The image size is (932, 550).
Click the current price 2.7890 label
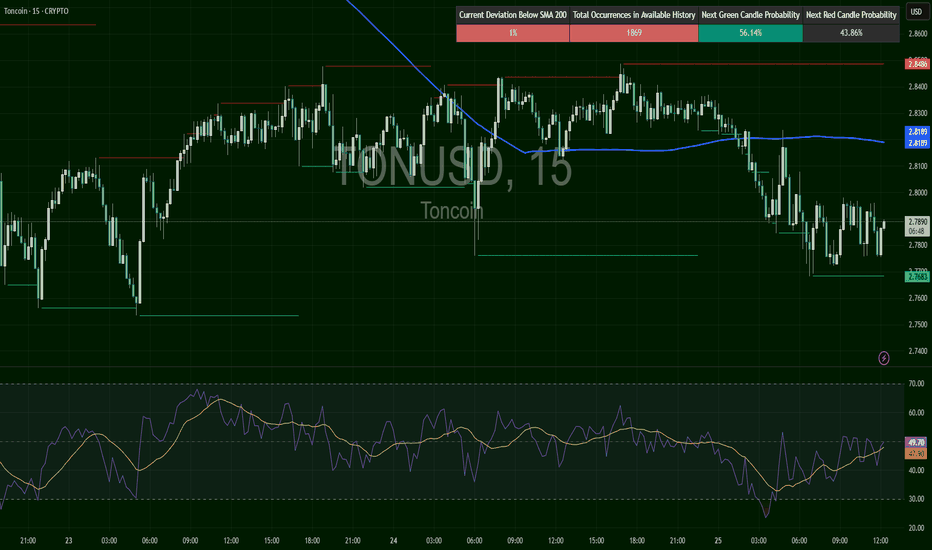[x=916, y=221]
